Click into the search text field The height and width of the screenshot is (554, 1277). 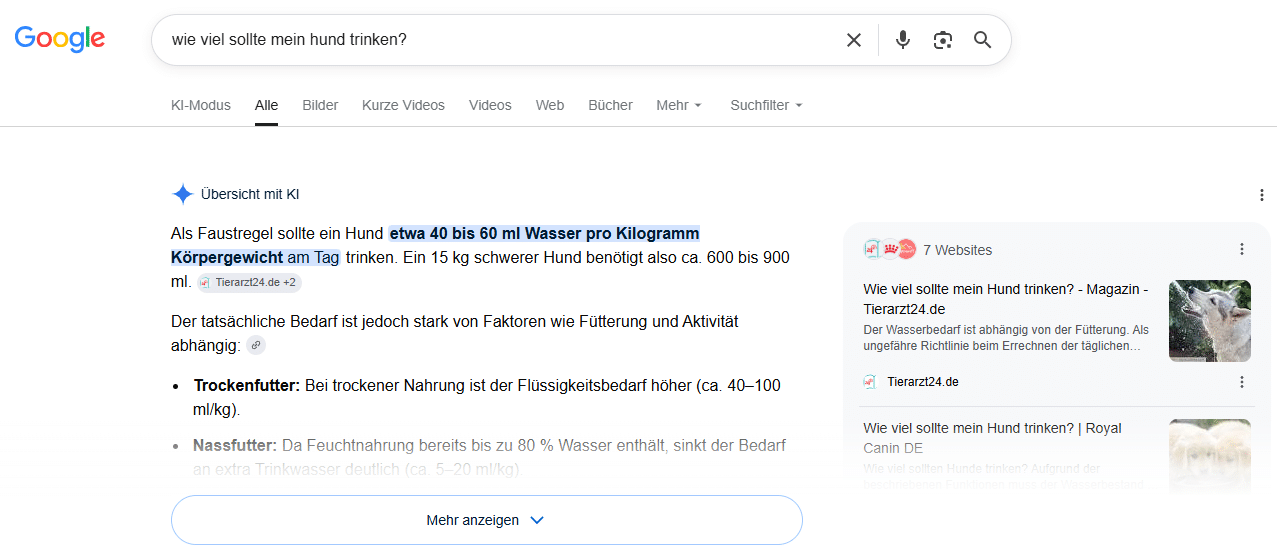(500, 40)
